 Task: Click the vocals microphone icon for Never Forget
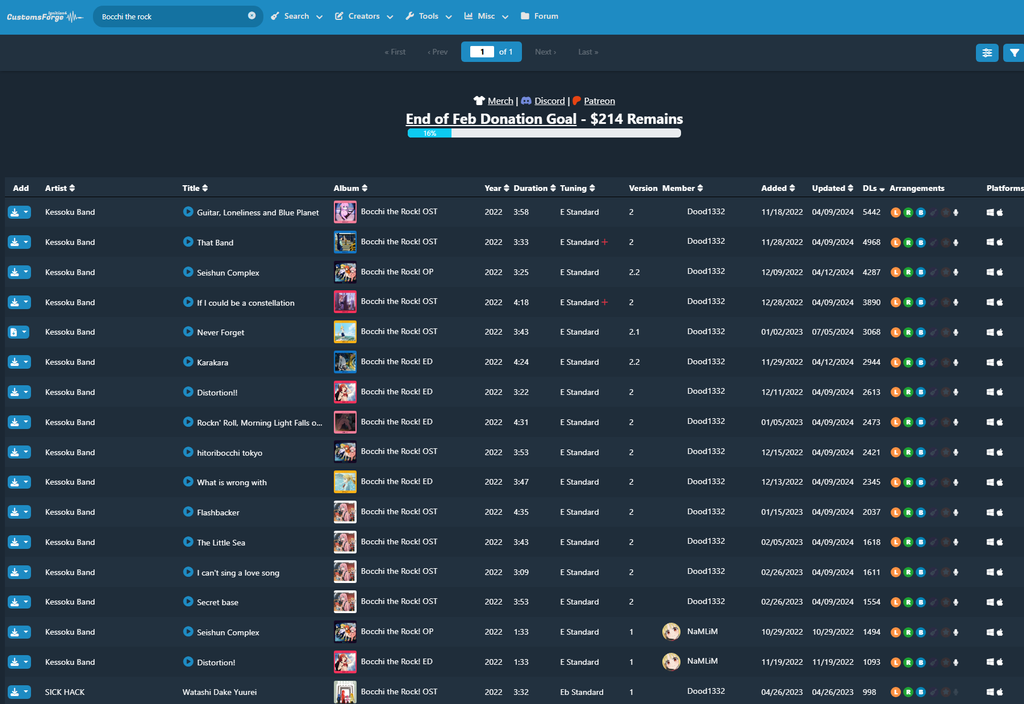click(x=956, y=332)
